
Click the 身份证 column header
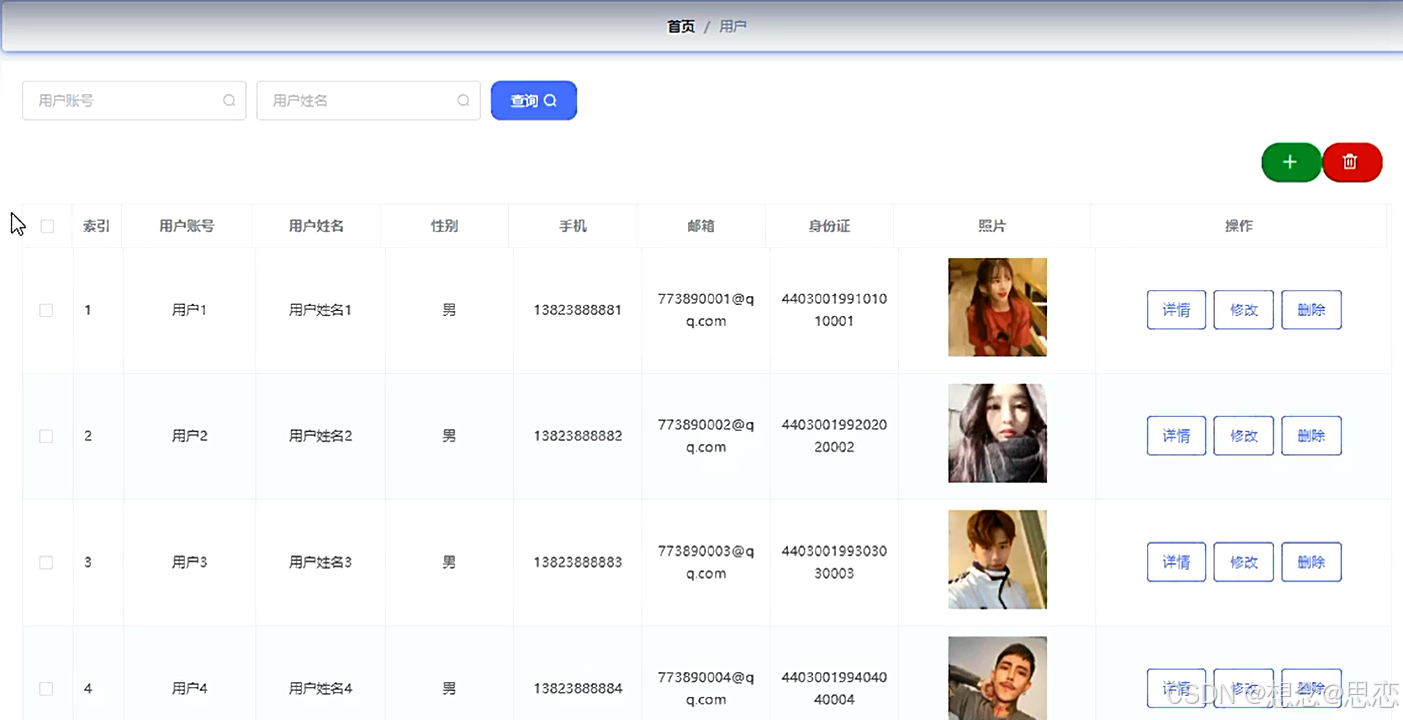tap(829, 226)
